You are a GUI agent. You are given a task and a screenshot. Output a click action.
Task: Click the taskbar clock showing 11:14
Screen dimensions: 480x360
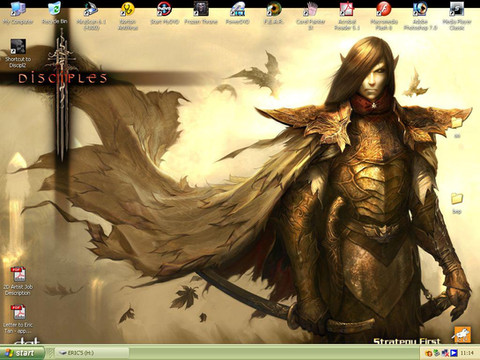(467, 353)
